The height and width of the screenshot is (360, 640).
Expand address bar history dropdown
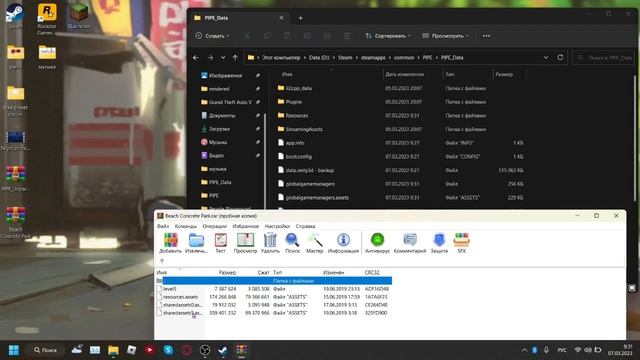[x=546, y=58]
